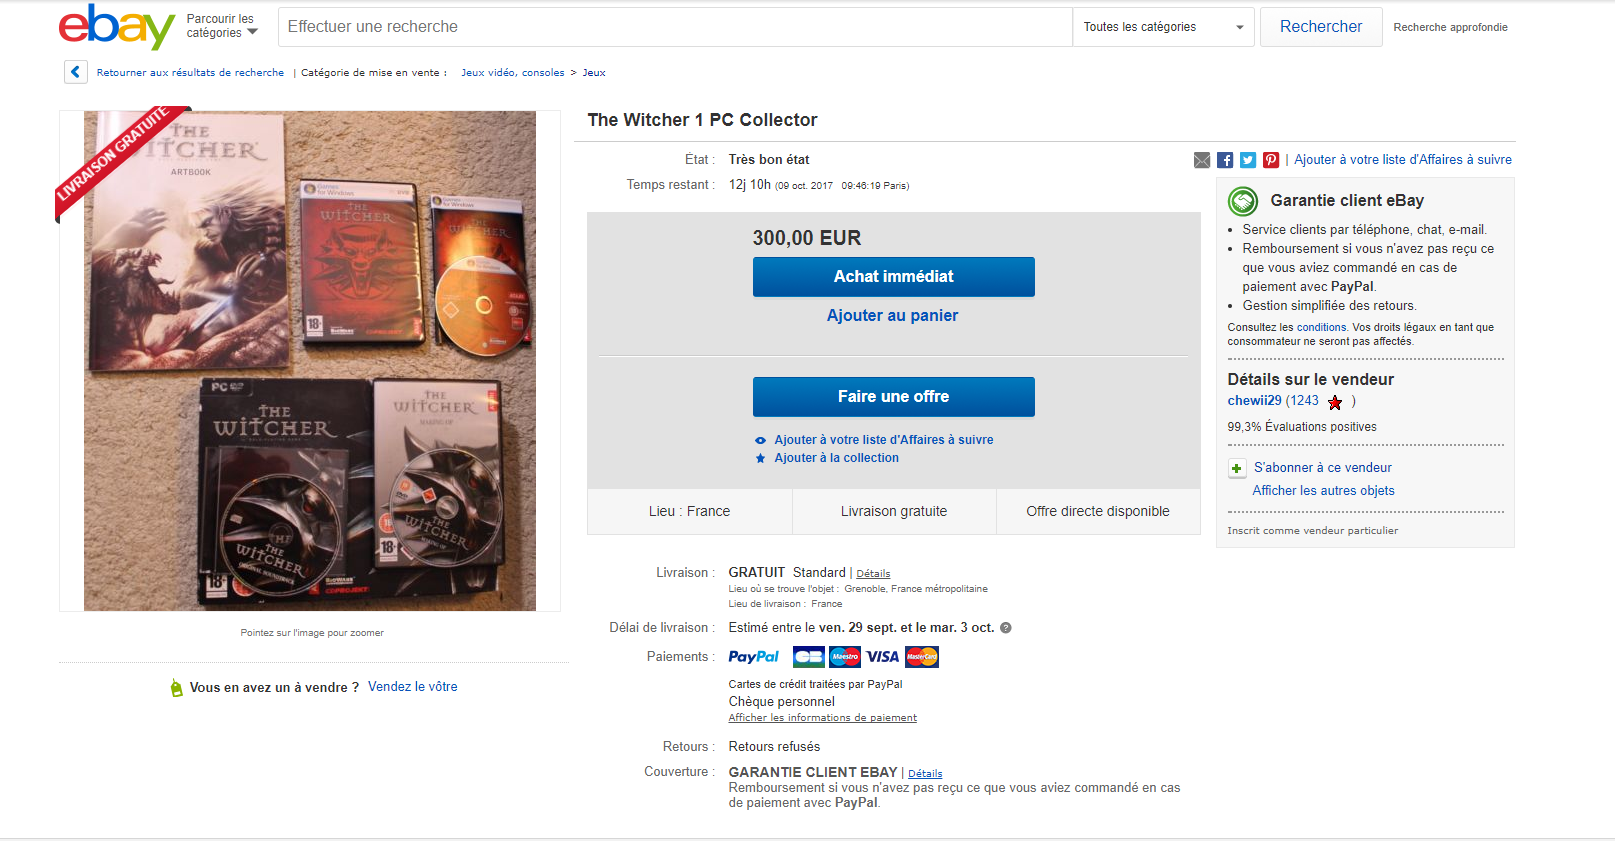Click the delivery estimate help question mark
Image resolution: width=1615 pixels, height=841 pixels.
(1006, 628)
